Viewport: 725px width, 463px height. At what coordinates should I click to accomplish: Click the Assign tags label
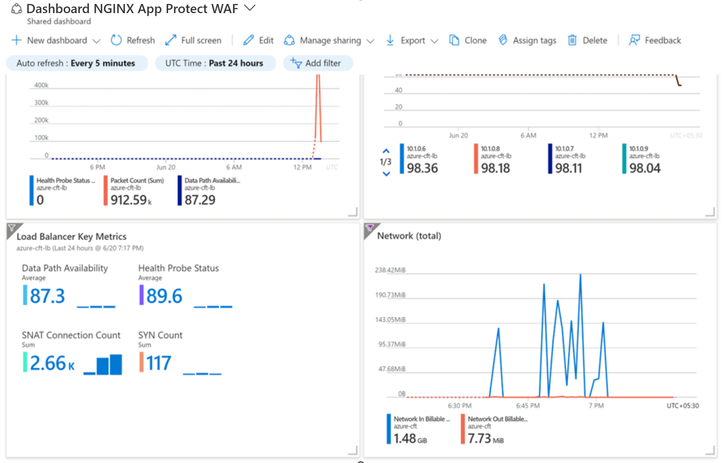point(535,40)
